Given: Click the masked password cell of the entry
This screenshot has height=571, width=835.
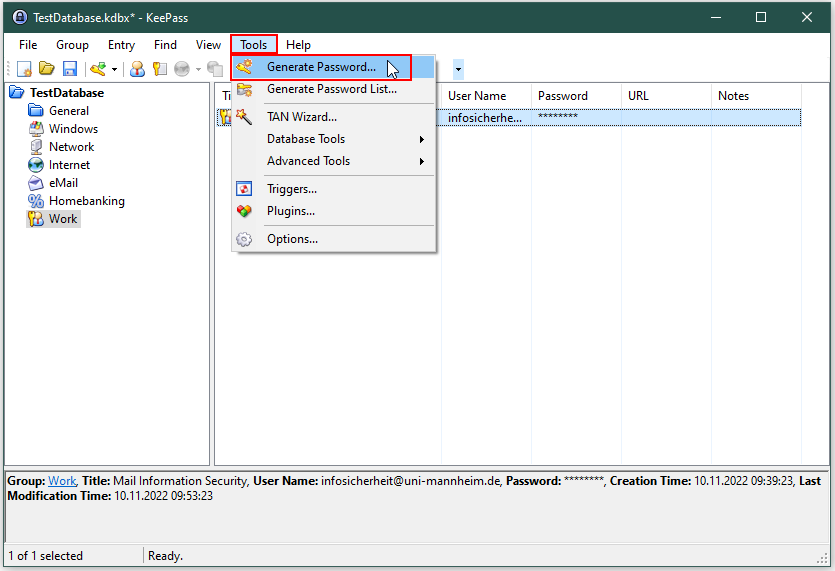Looking at the screenshot, I should pos(576,117).
